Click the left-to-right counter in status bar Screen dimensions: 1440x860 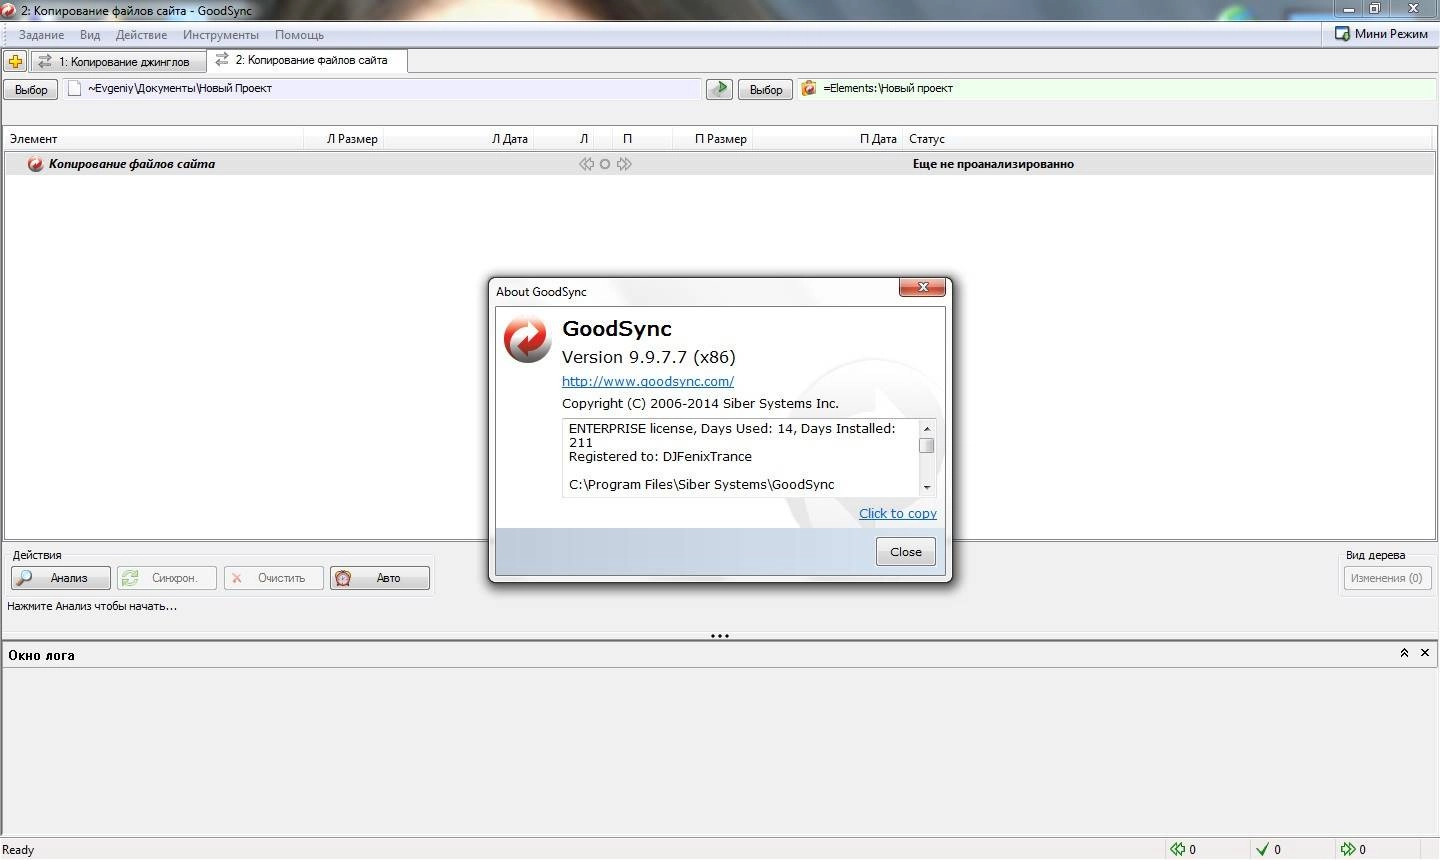coord(1352,849)
